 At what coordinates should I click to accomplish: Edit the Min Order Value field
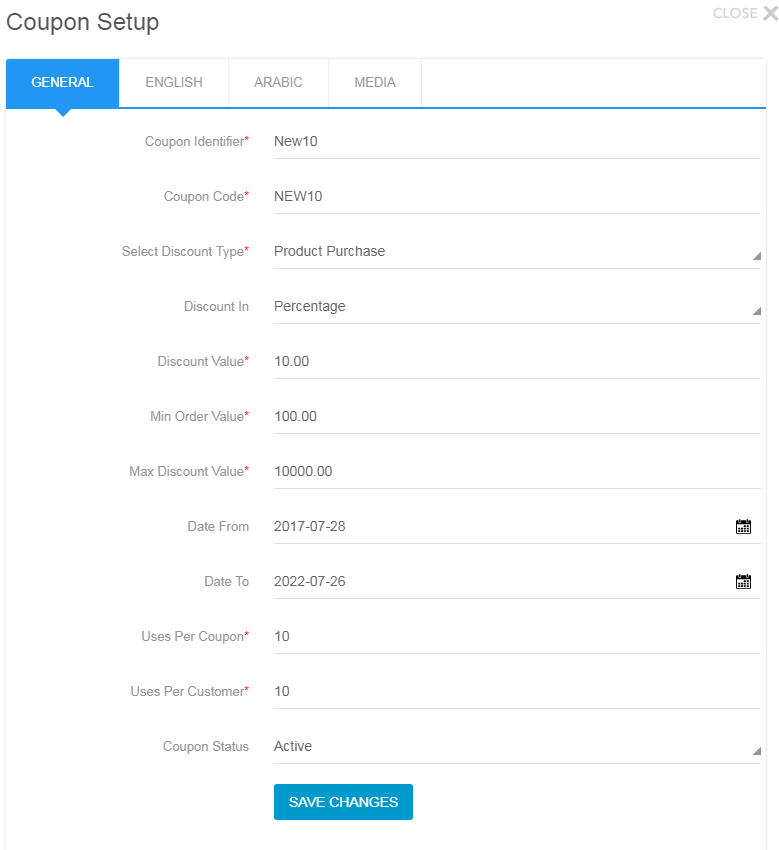517,416
